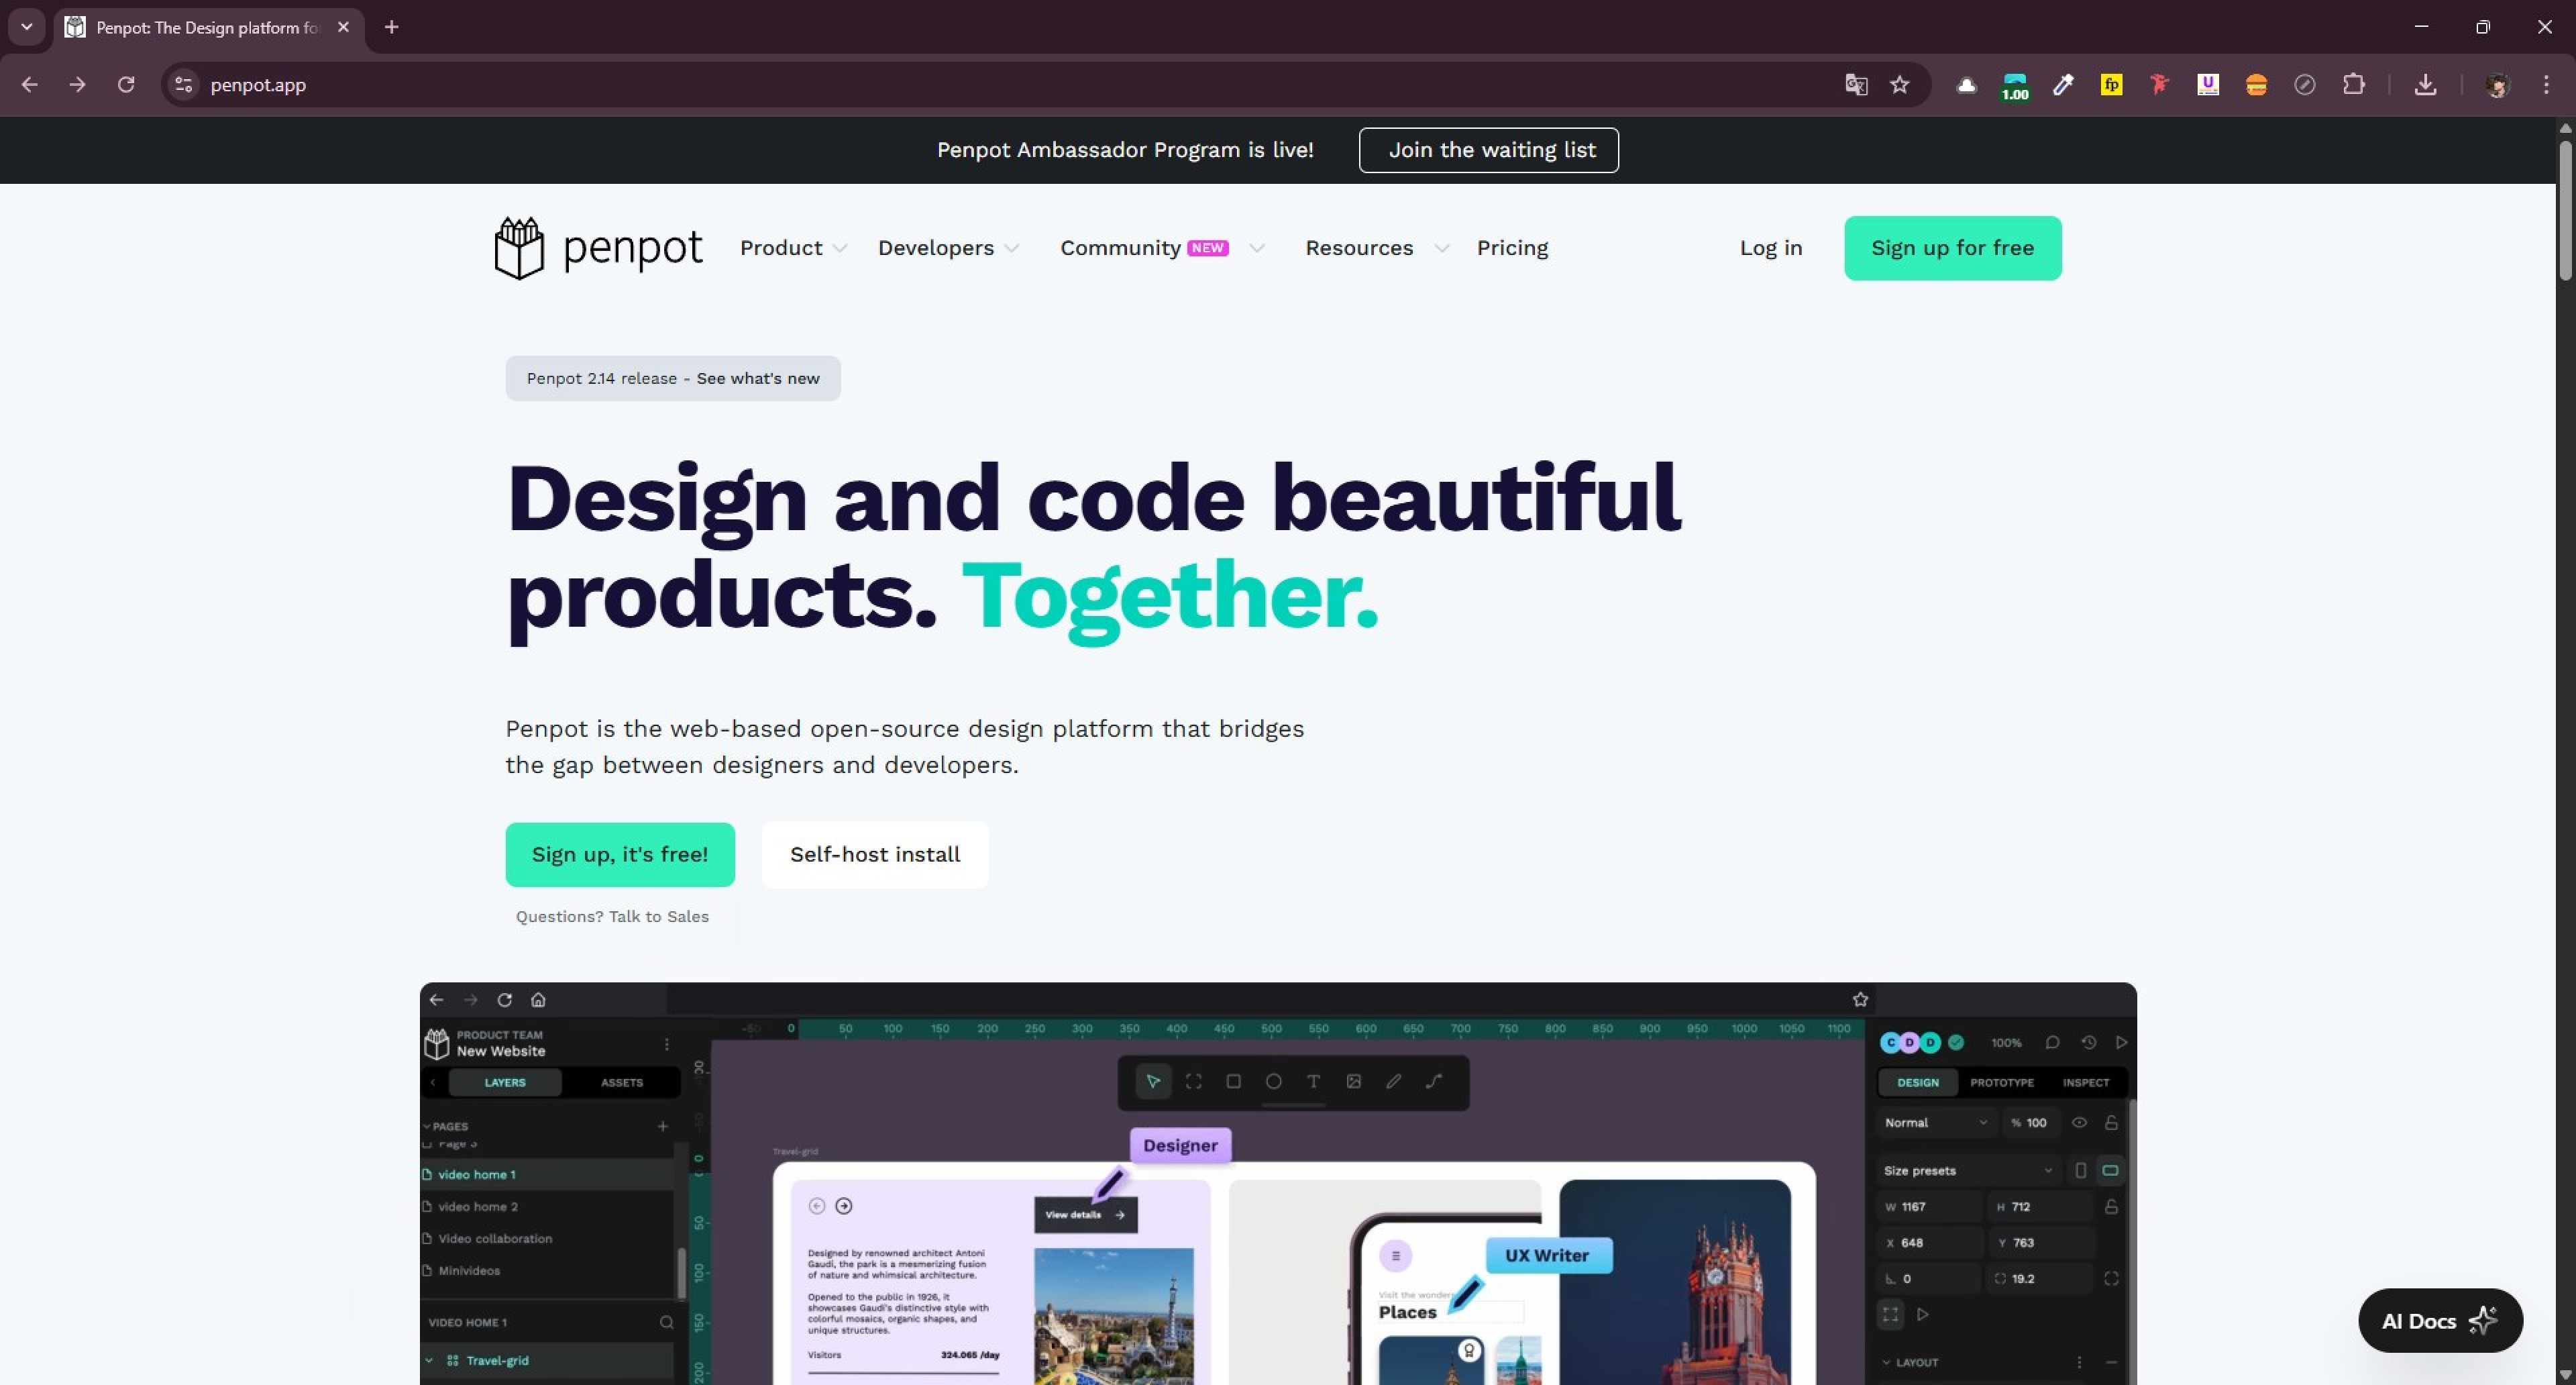Click the Google Translate icon in the address bar
Image resolution: width=2576 pixels, height=1385 pixels.
click(x=1856, y=85)
